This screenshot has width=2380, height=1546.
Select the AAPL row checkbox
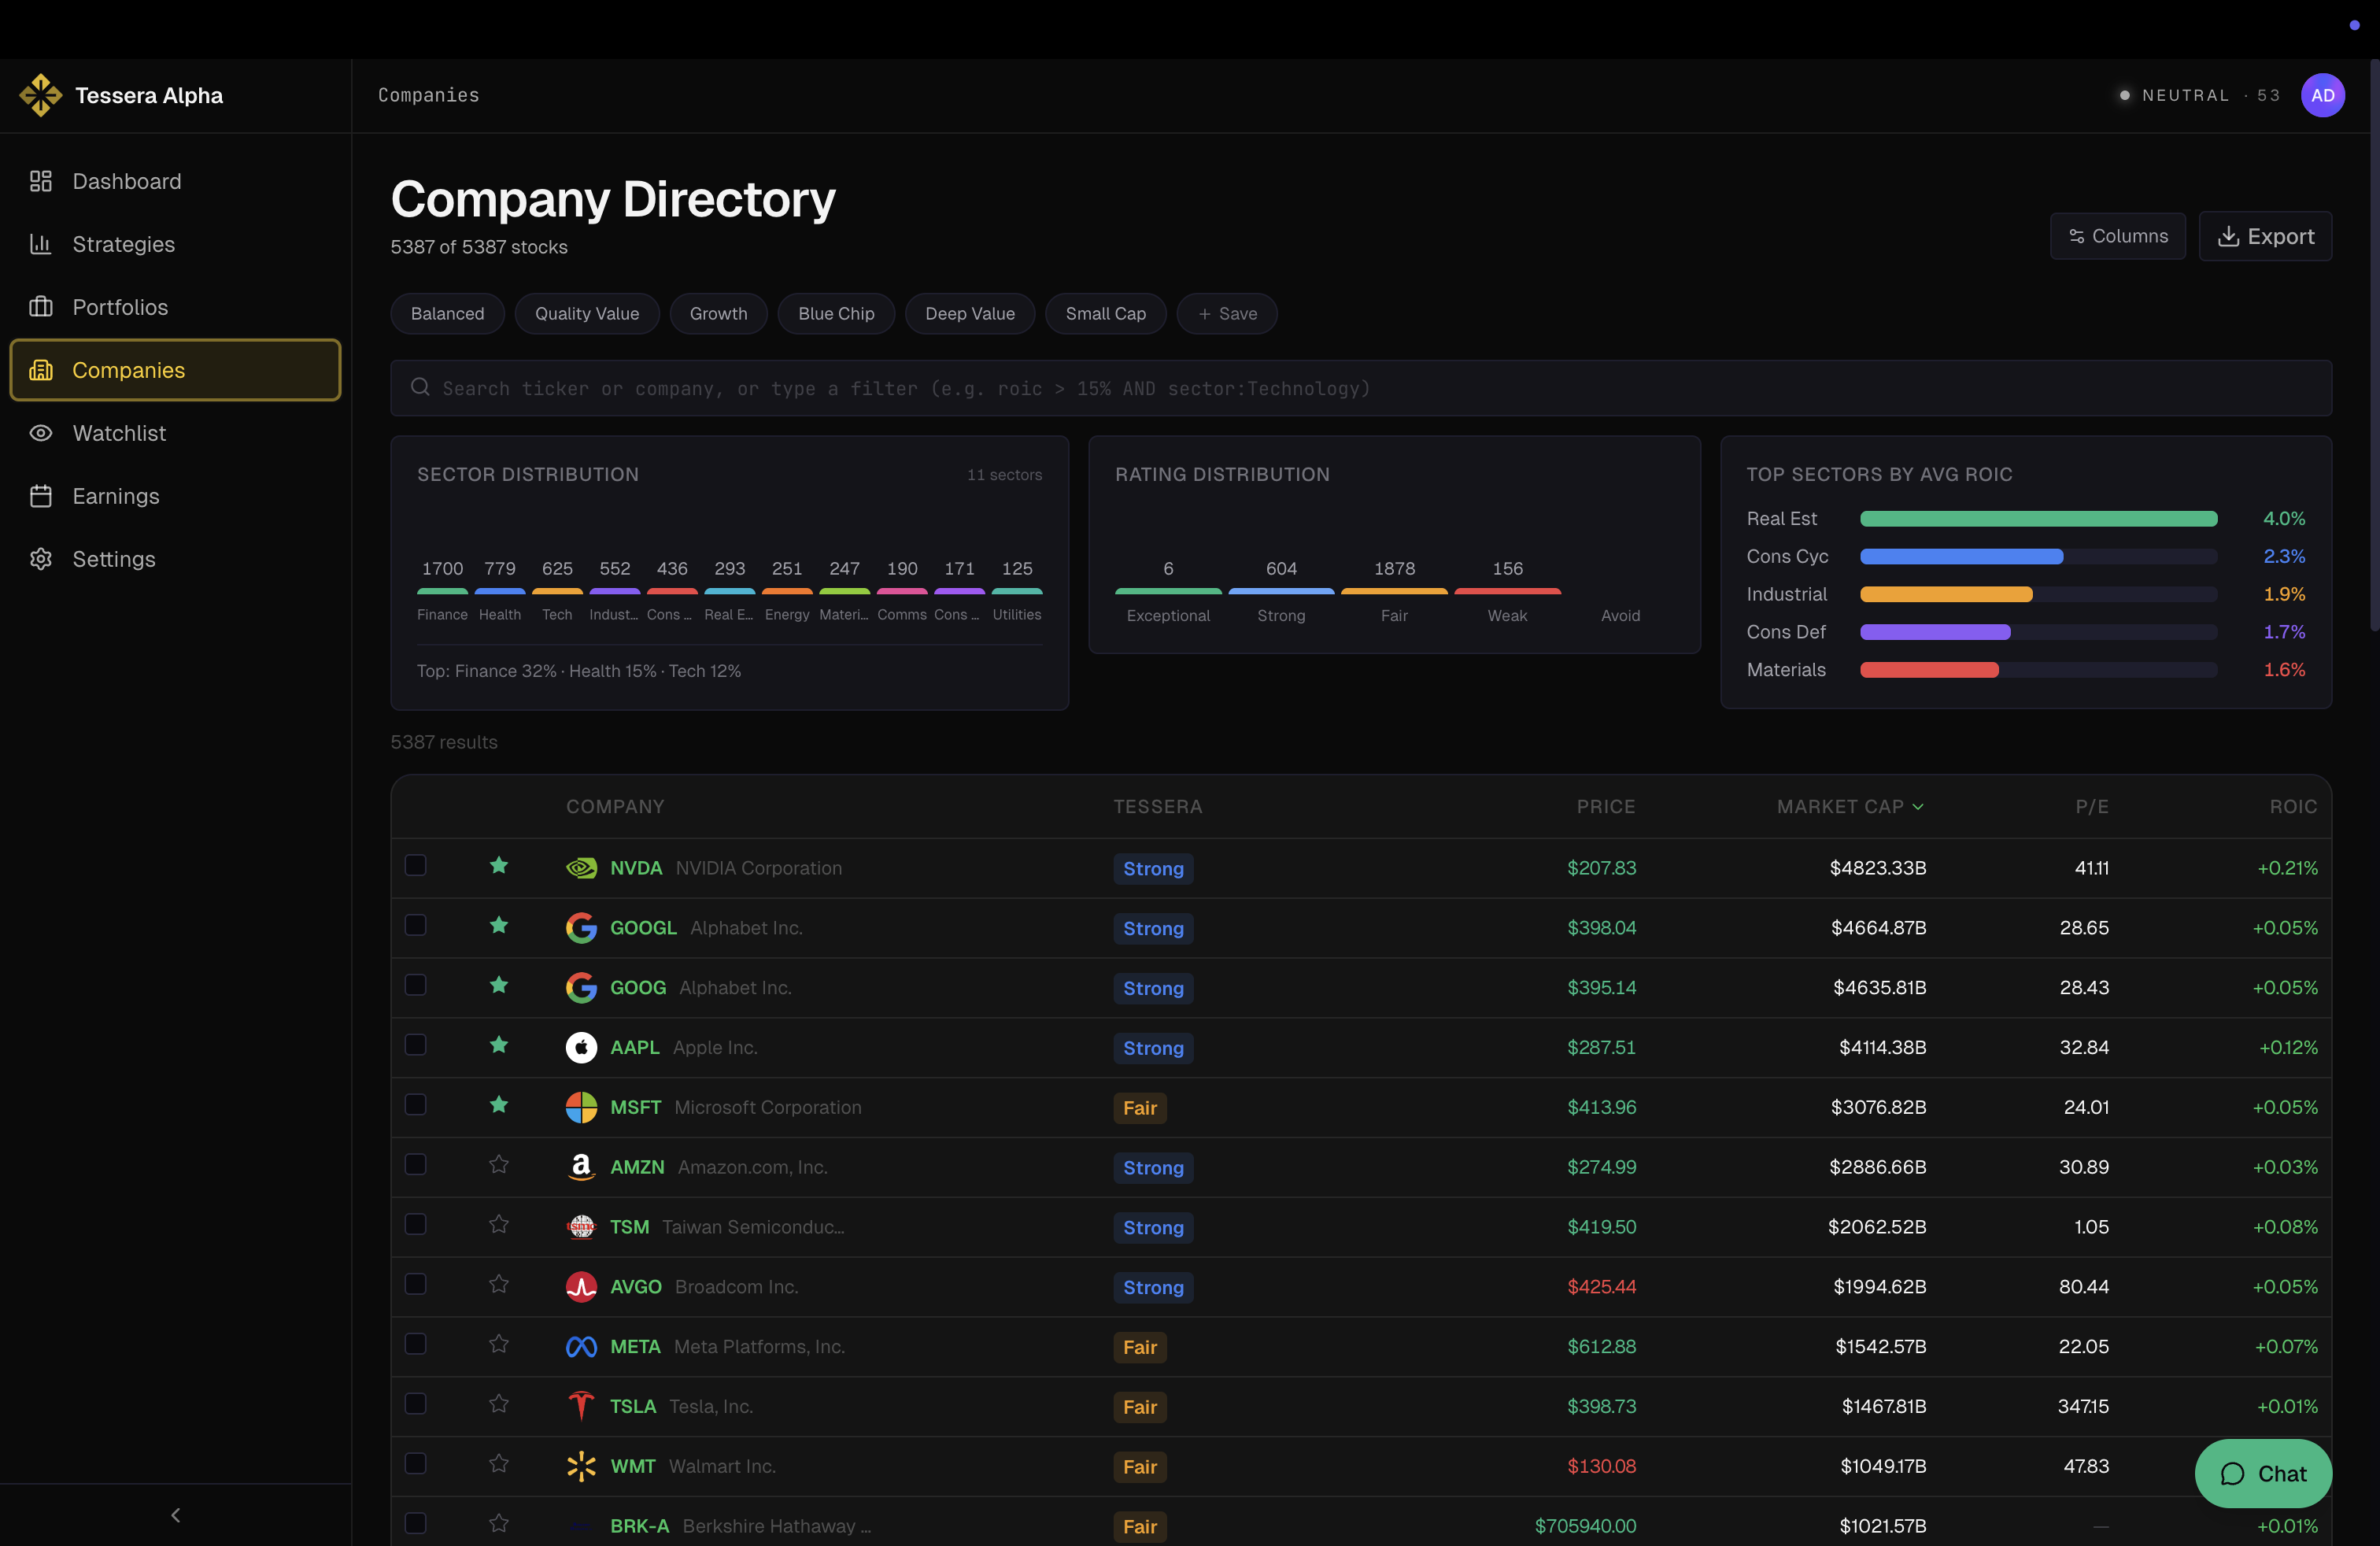[x=415, y=1045]
